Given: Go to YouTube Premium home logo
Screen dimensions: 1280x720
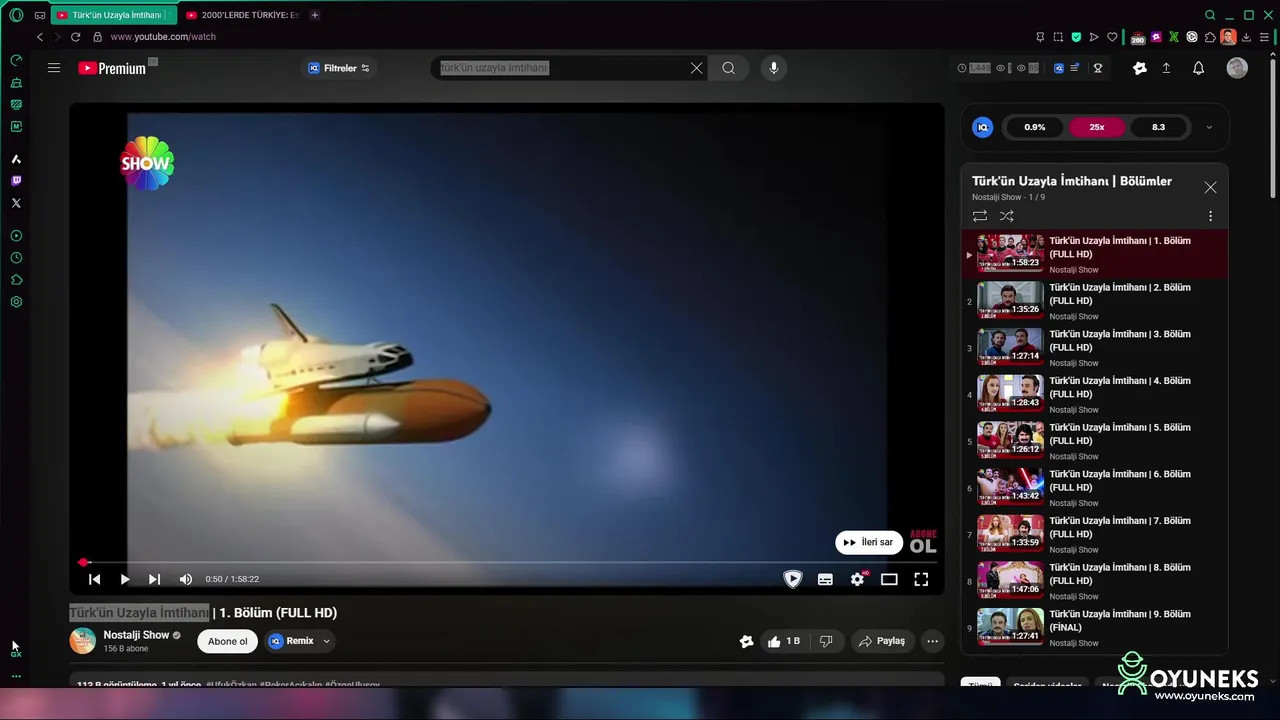Looking at the screenshot, I should (x=112, y=68).
